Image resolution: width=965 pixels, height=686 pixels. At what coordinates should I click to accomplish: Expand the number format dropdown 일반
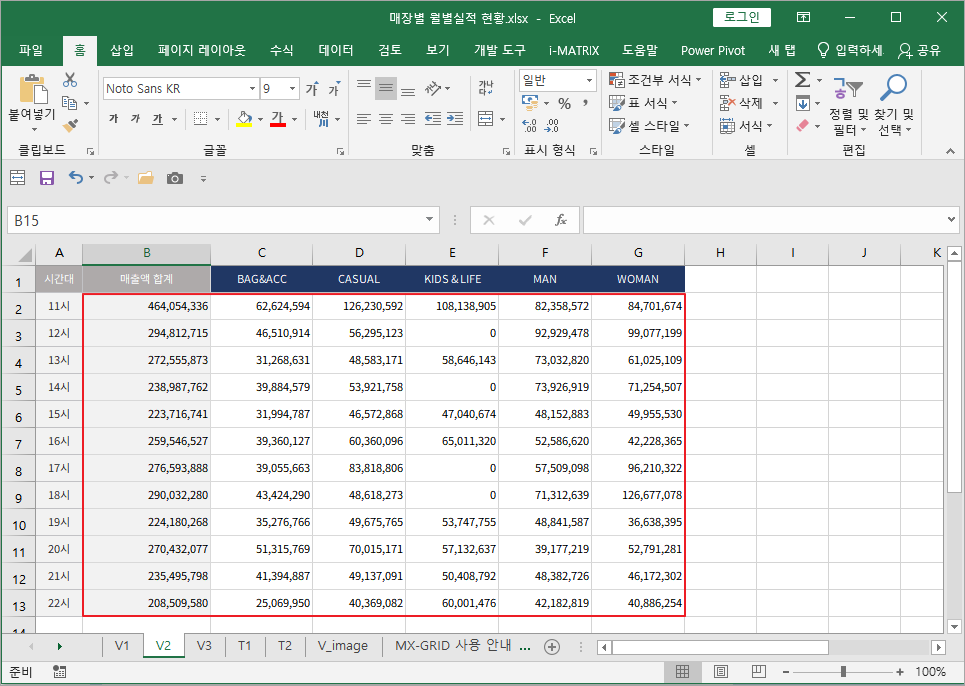tap(589, 81)
